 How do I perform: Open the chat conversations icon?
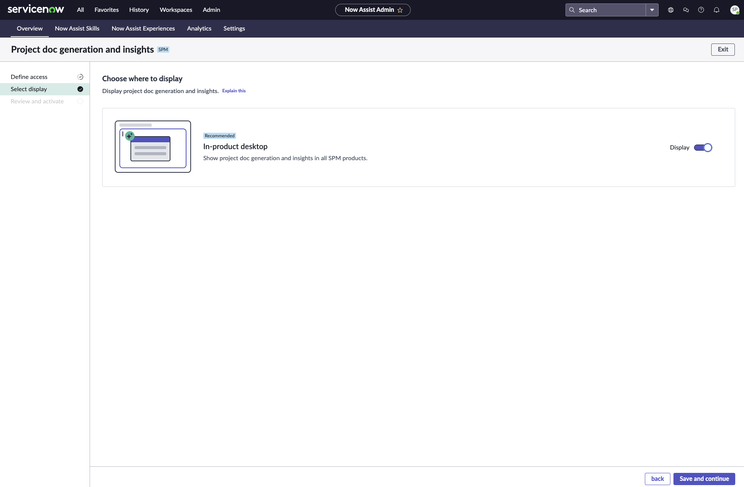686,10
